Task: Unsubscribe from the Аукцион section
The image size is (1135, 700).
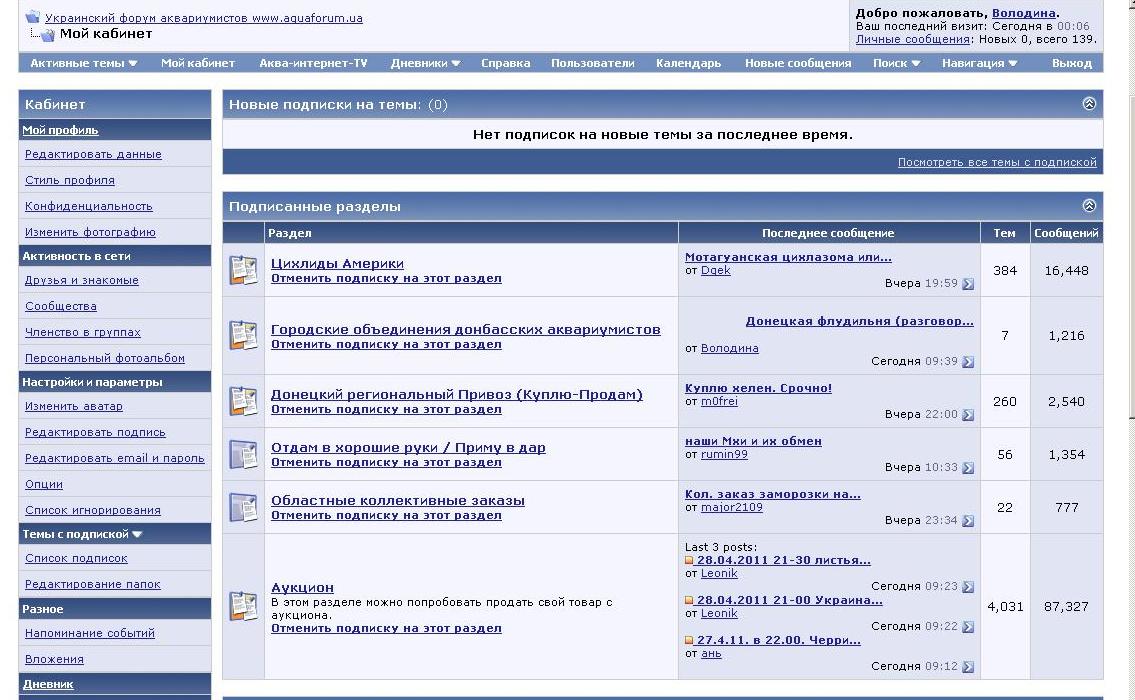Action: [x=386, y=628]
